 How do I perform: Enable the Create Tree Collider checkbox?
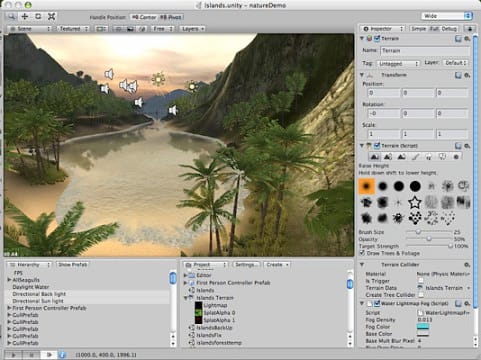[421, 295]
